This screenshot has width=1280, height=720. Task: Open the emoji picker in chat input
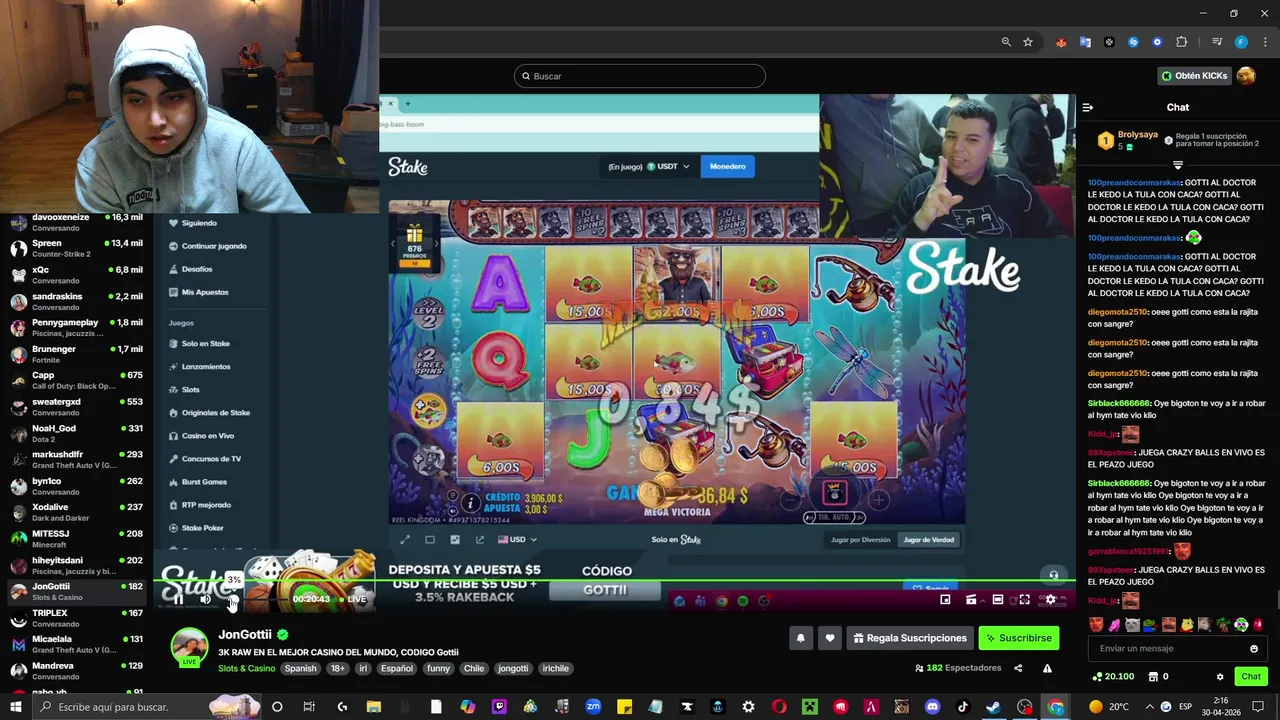[1254, 648]
